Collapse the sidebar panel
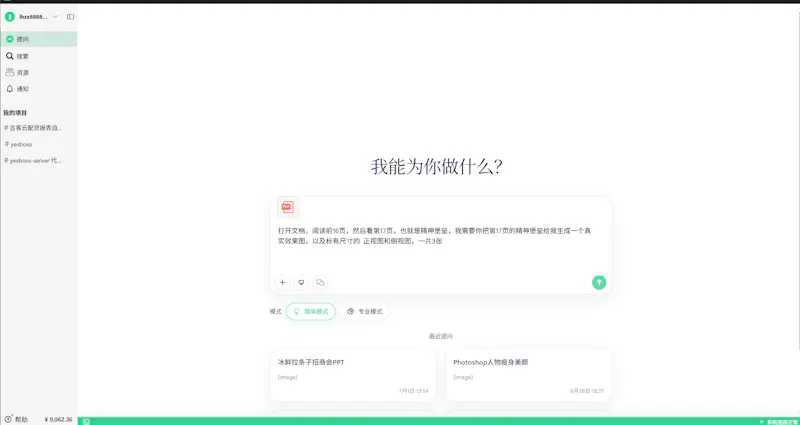Image resolution: width=800 pixels, height=425 pixels. (70, 17)
